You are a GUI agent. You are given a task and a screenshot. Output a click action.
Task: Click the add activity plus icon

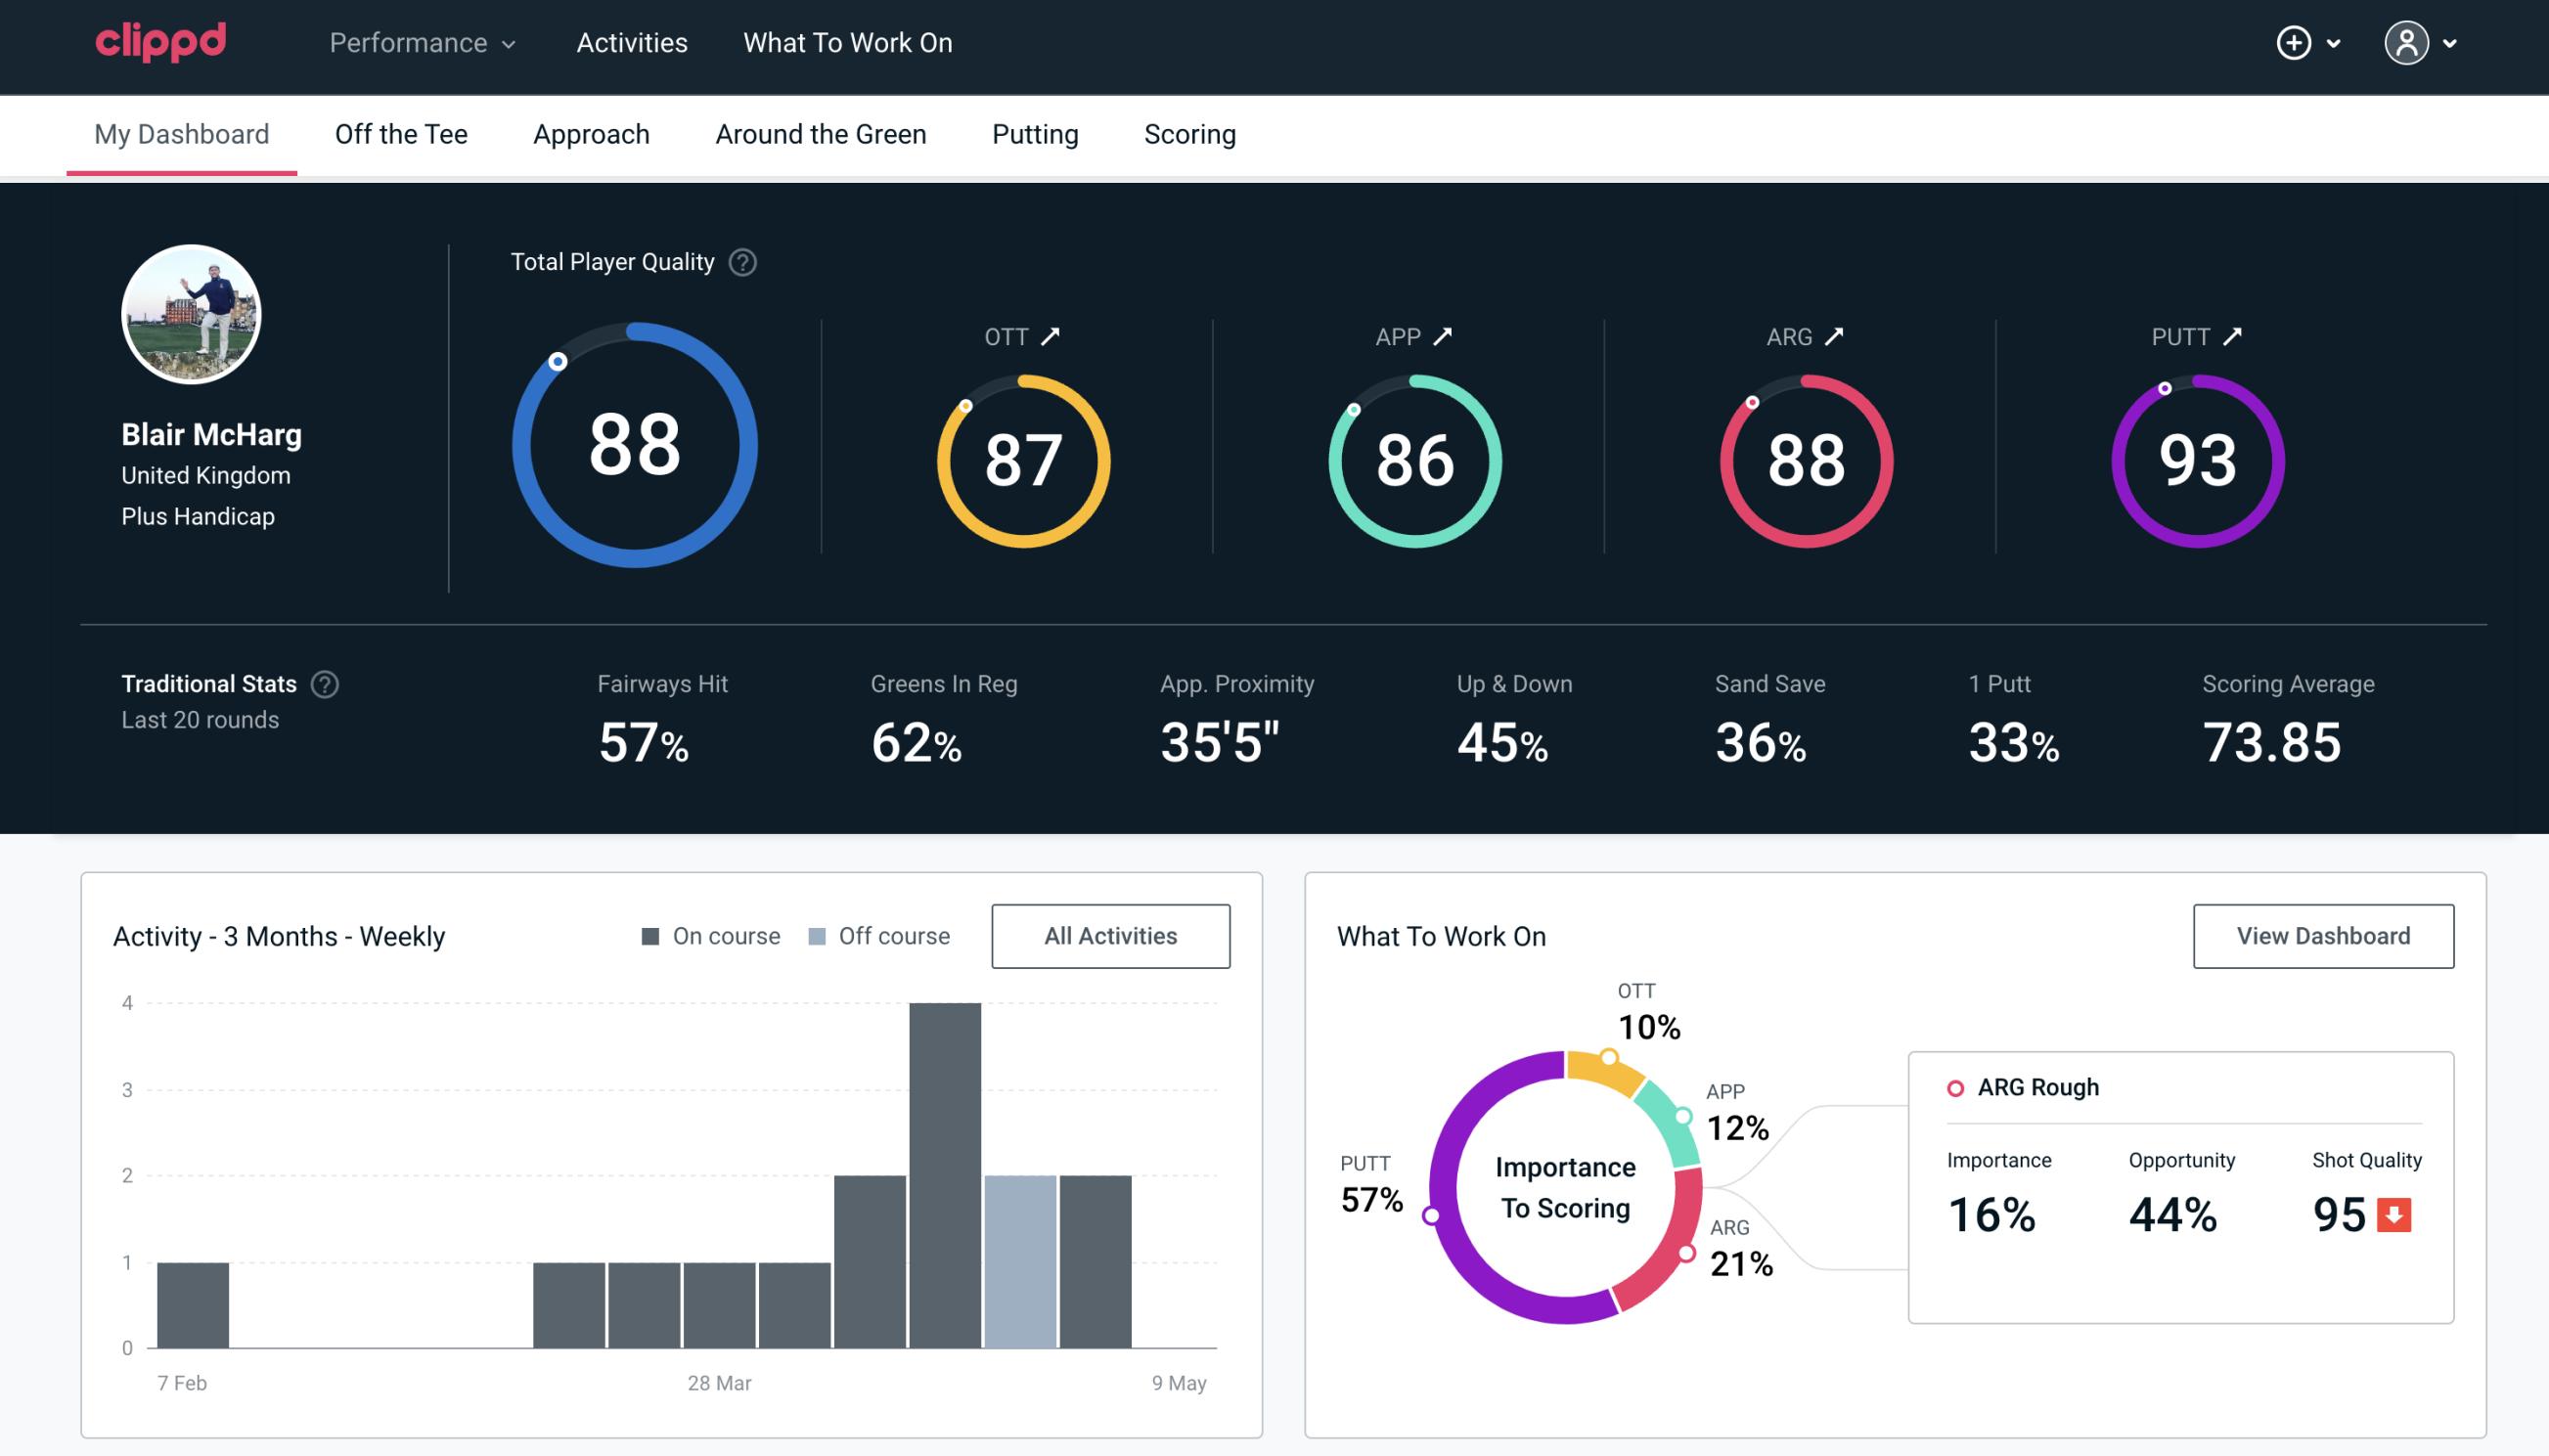[2295, 44]
